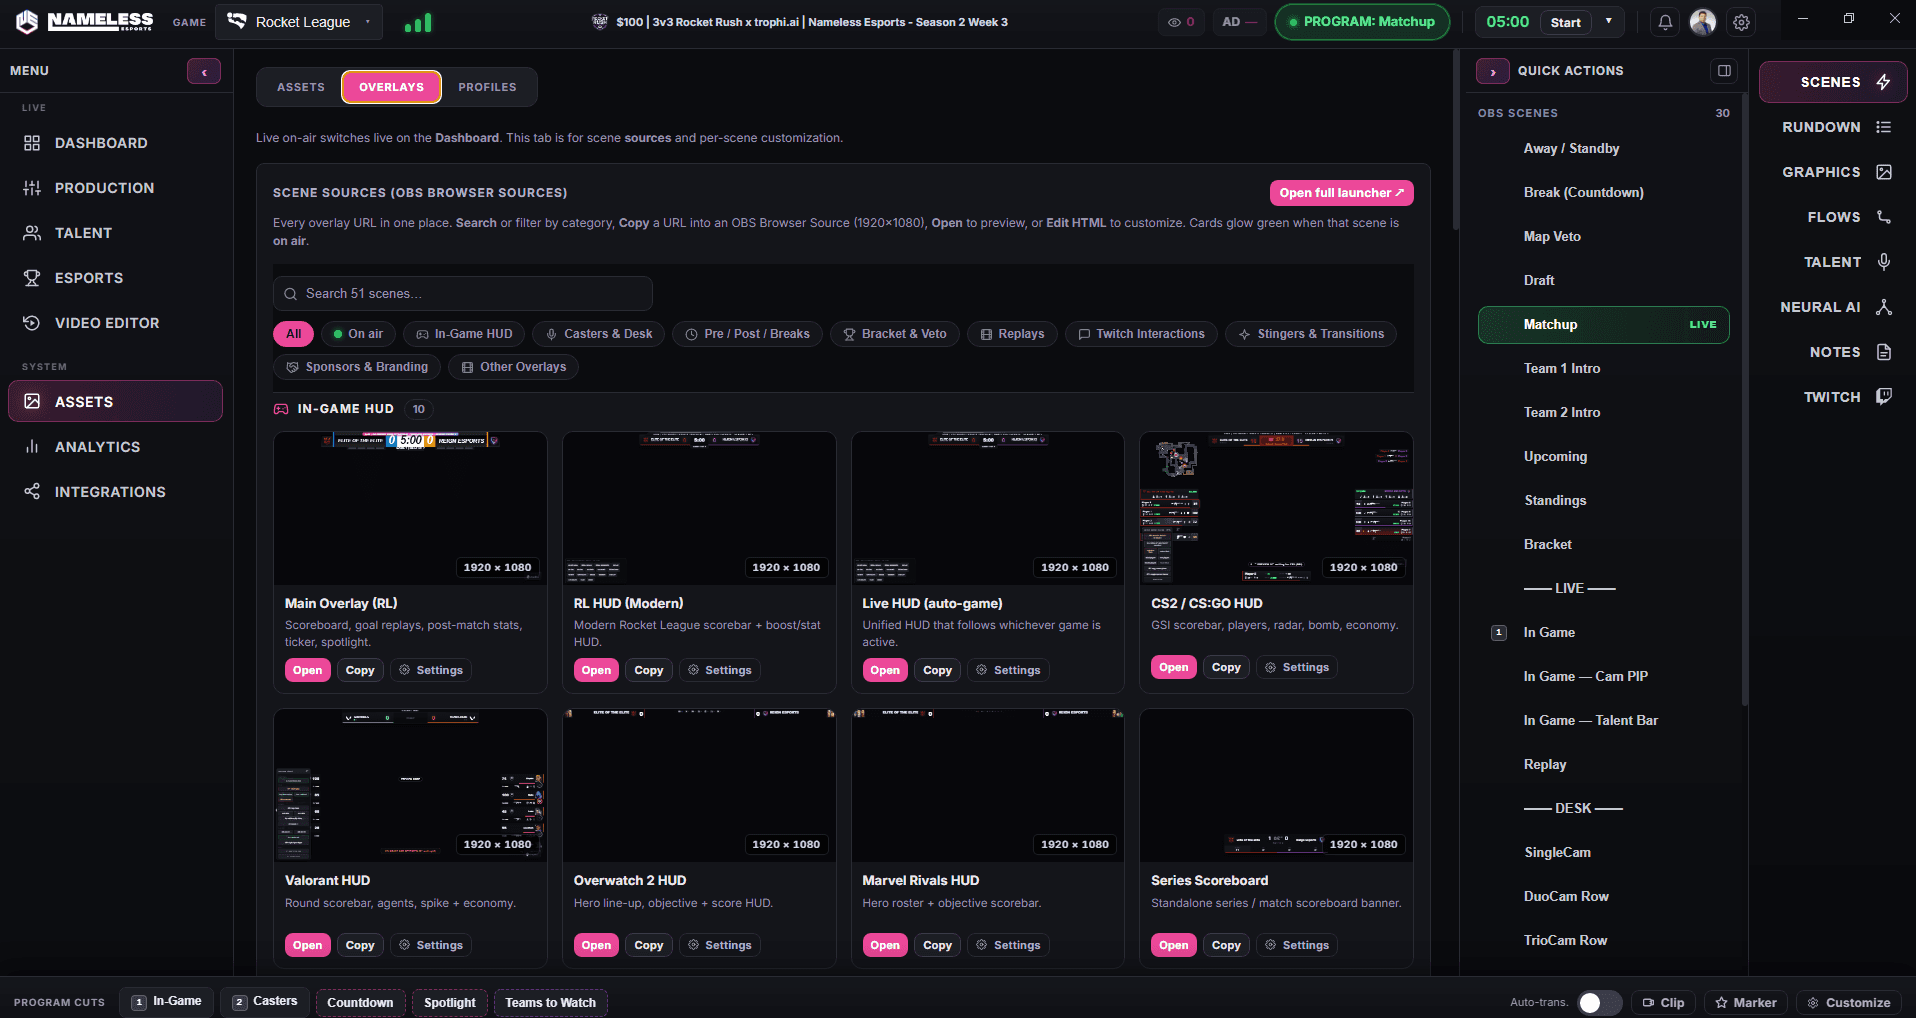The height and width of the screenshot is (1018, 1916).
Task: Switch OBS scene to Map Veto
Action: pyautogui.click(x=1603, y=236)
